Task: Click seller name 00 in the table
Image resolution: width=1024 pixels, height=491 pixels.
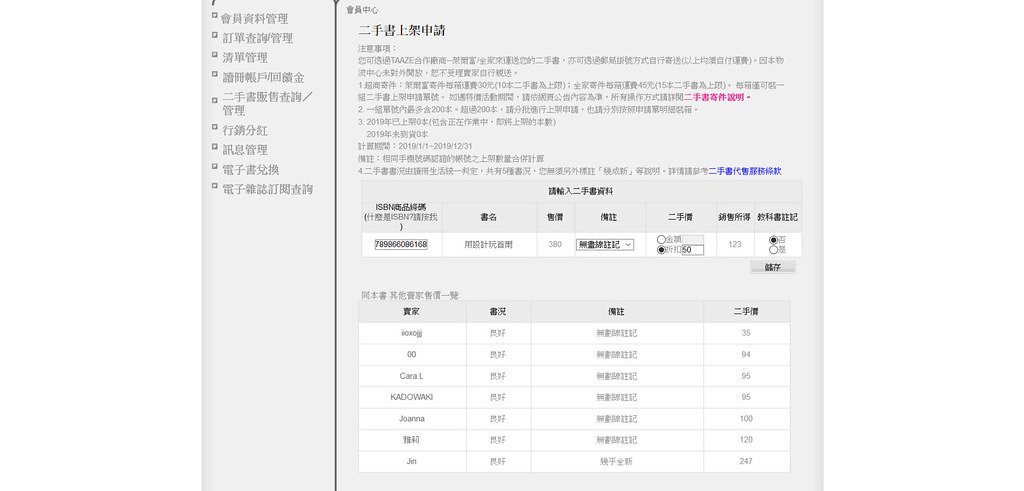Action: 411,355
